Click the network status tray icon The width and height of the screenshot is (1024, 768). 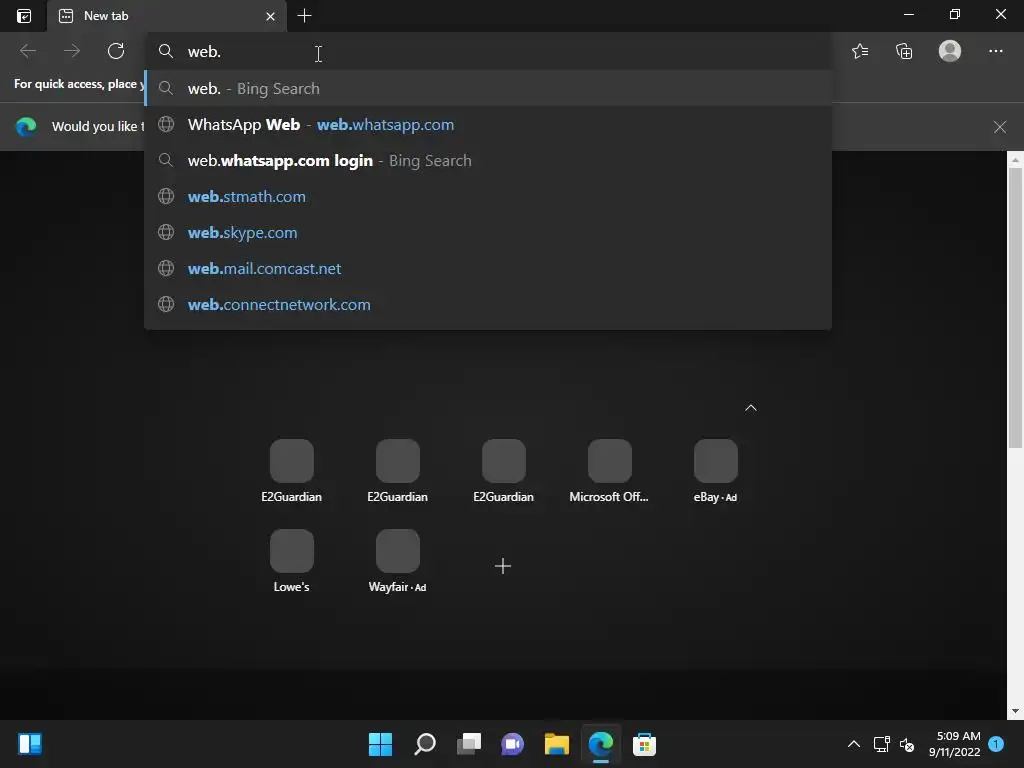tap(882, 744)
